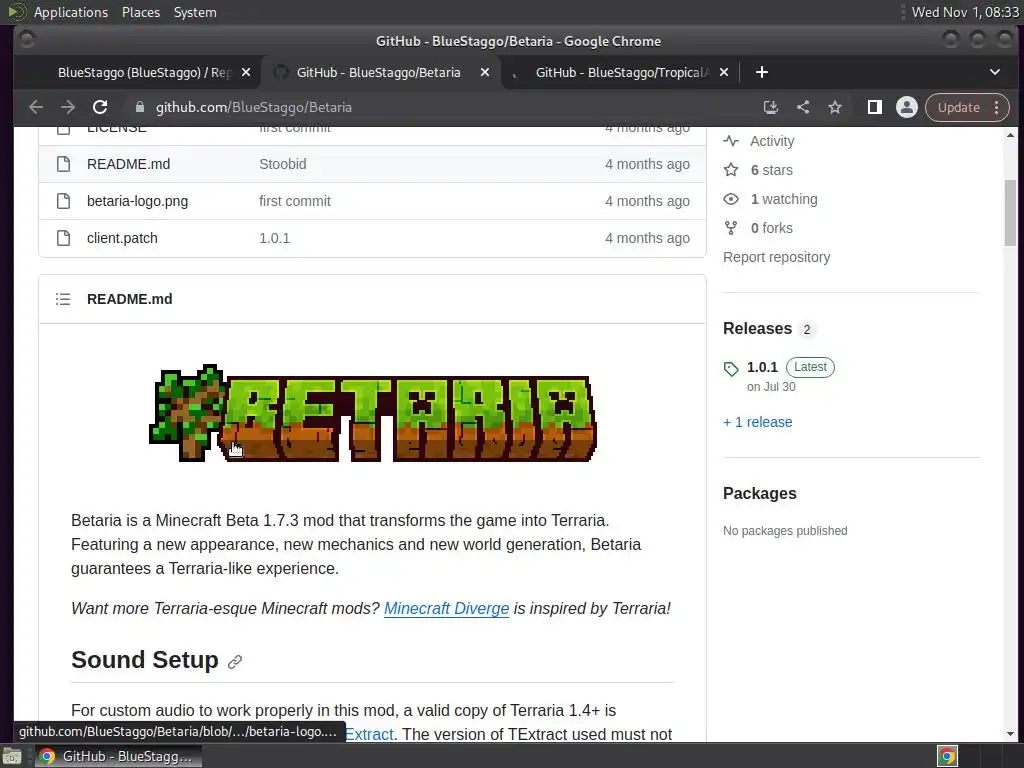
Task: Click the file icon beside betaria-logo.png
Action: click(63, 201)
